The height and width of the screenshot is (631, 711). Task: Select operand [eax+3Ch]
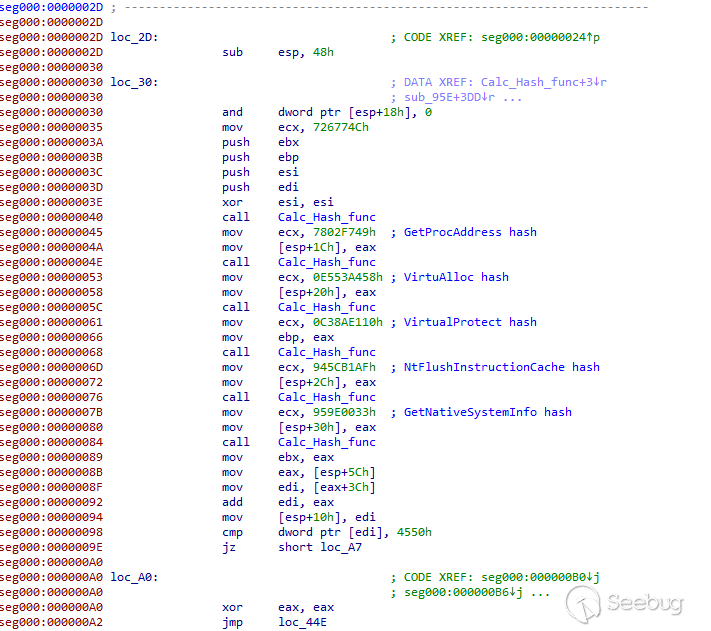[x=344, y=487]
